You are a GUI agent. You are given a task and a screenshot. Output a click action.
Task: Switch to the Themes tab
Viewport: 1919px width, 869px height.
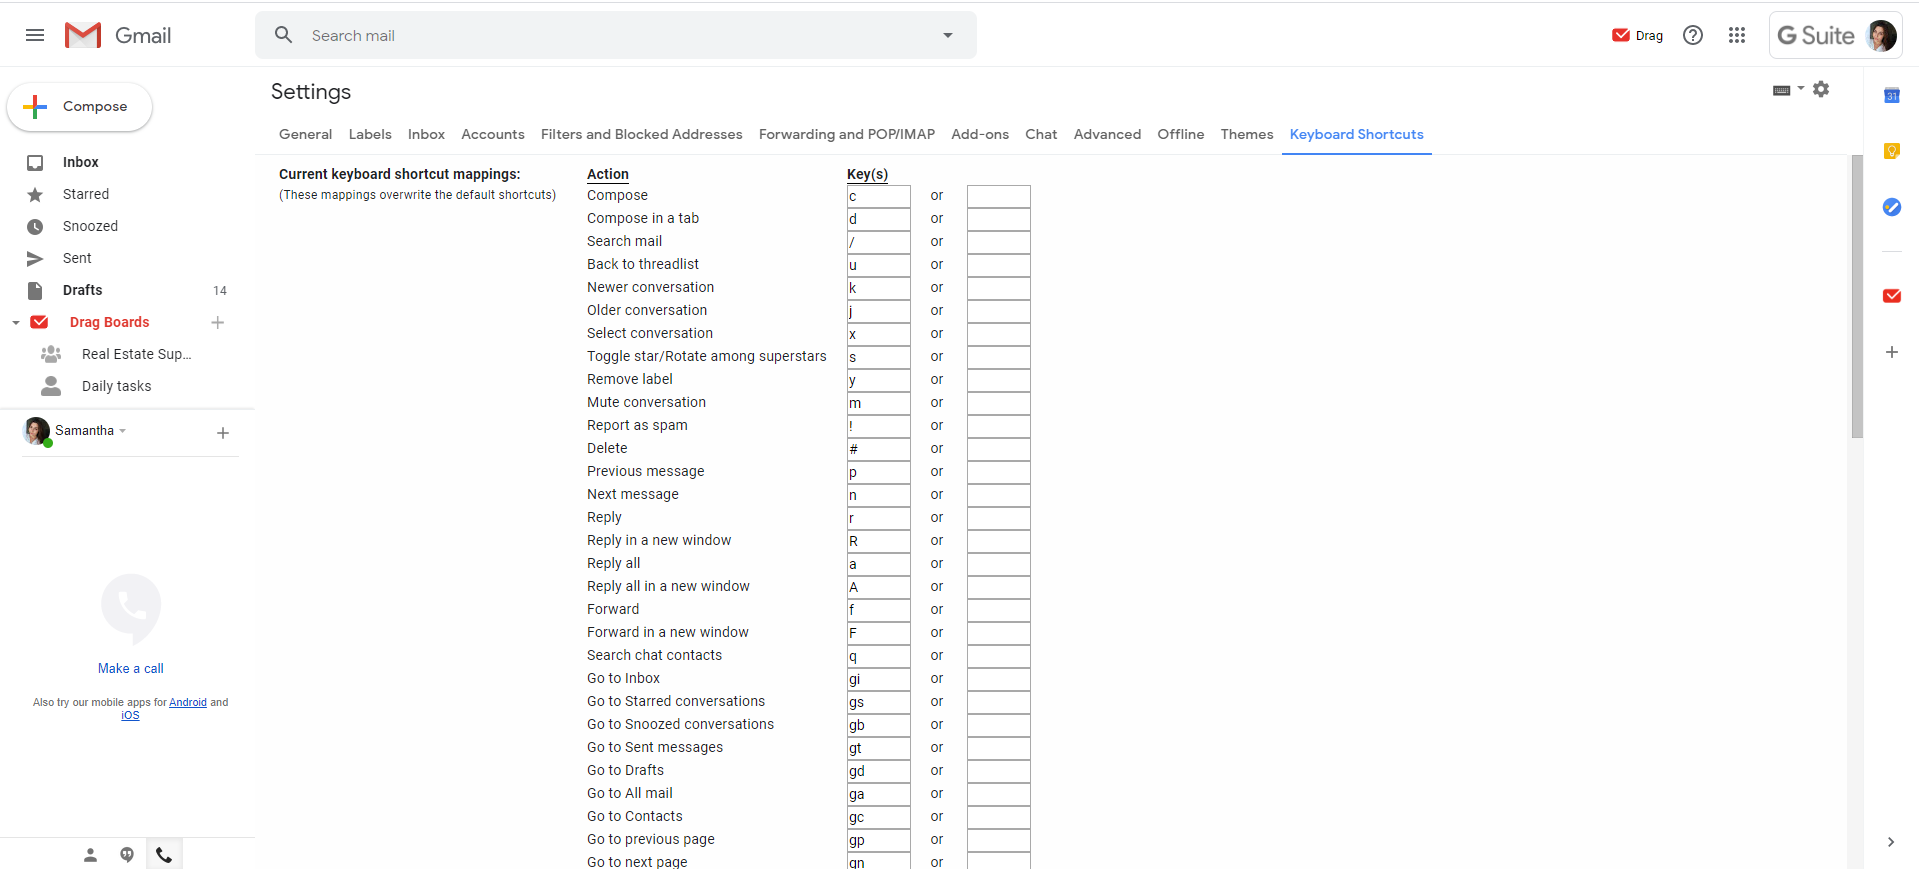tap(1247, 134)
